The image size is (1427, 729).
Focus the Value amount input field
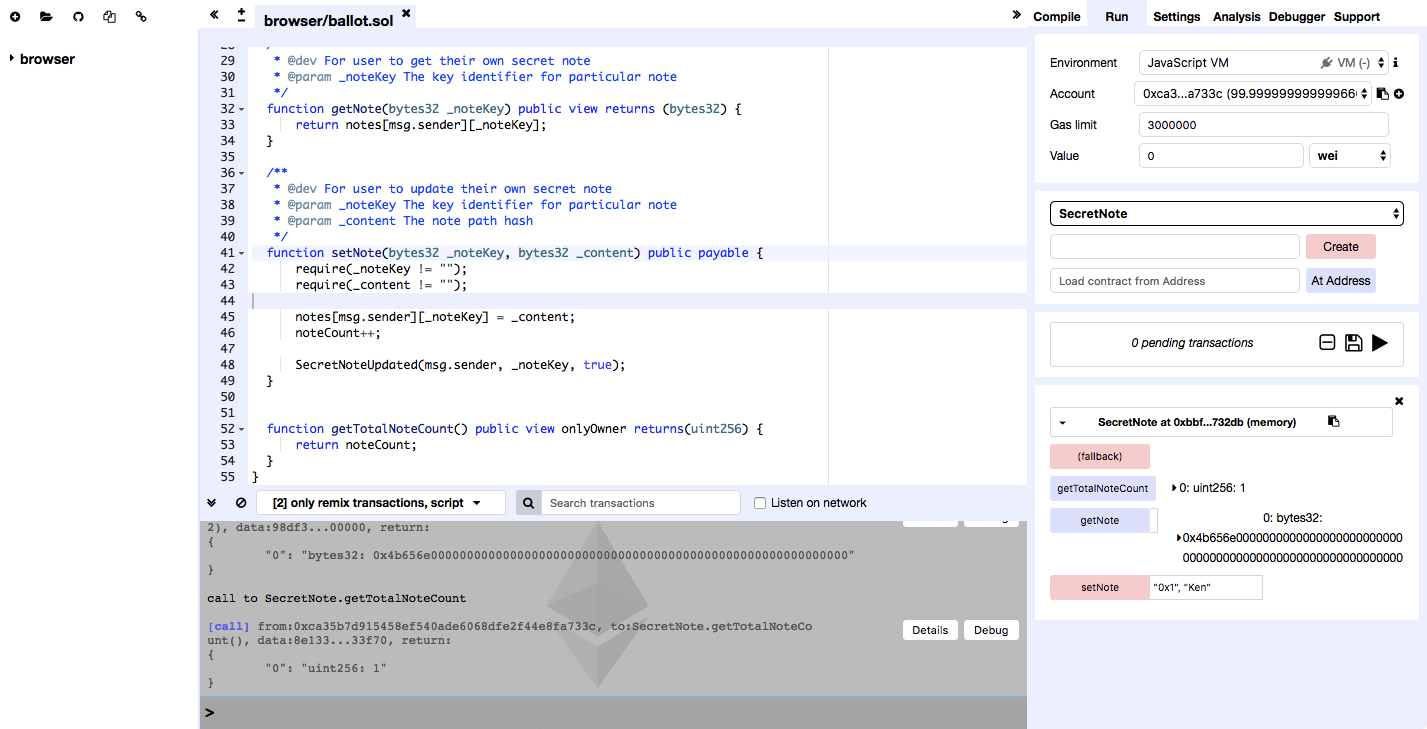[x=1220, y=156]
